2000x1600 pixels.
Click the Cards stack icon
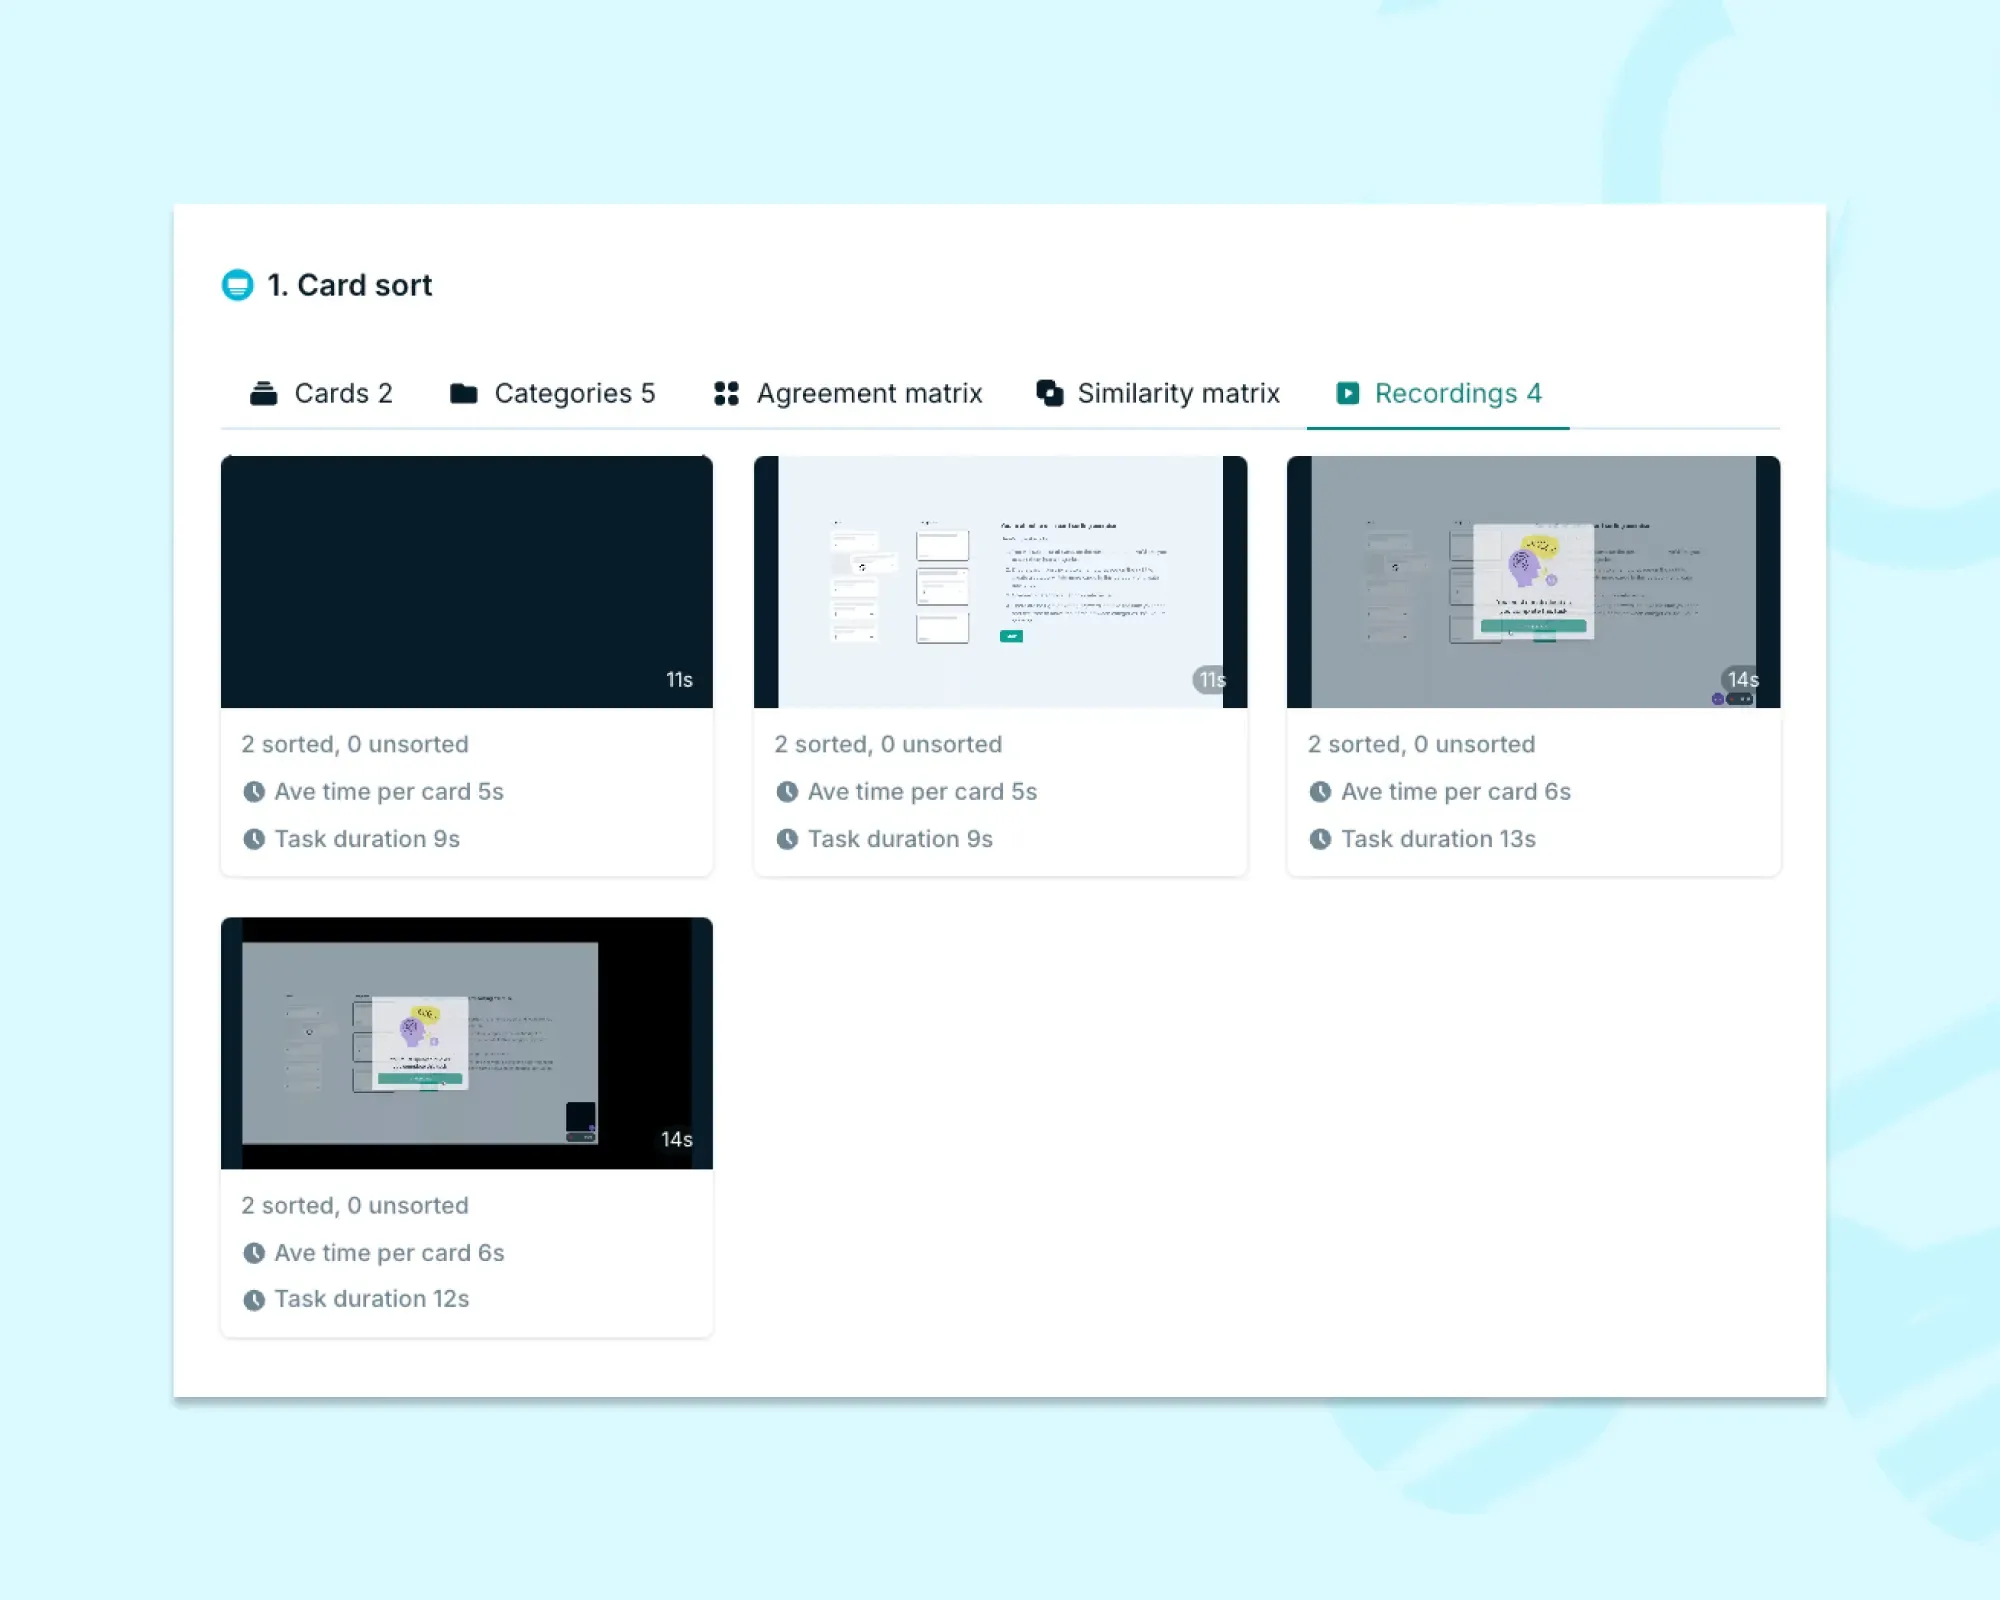(x=263, y=393)
